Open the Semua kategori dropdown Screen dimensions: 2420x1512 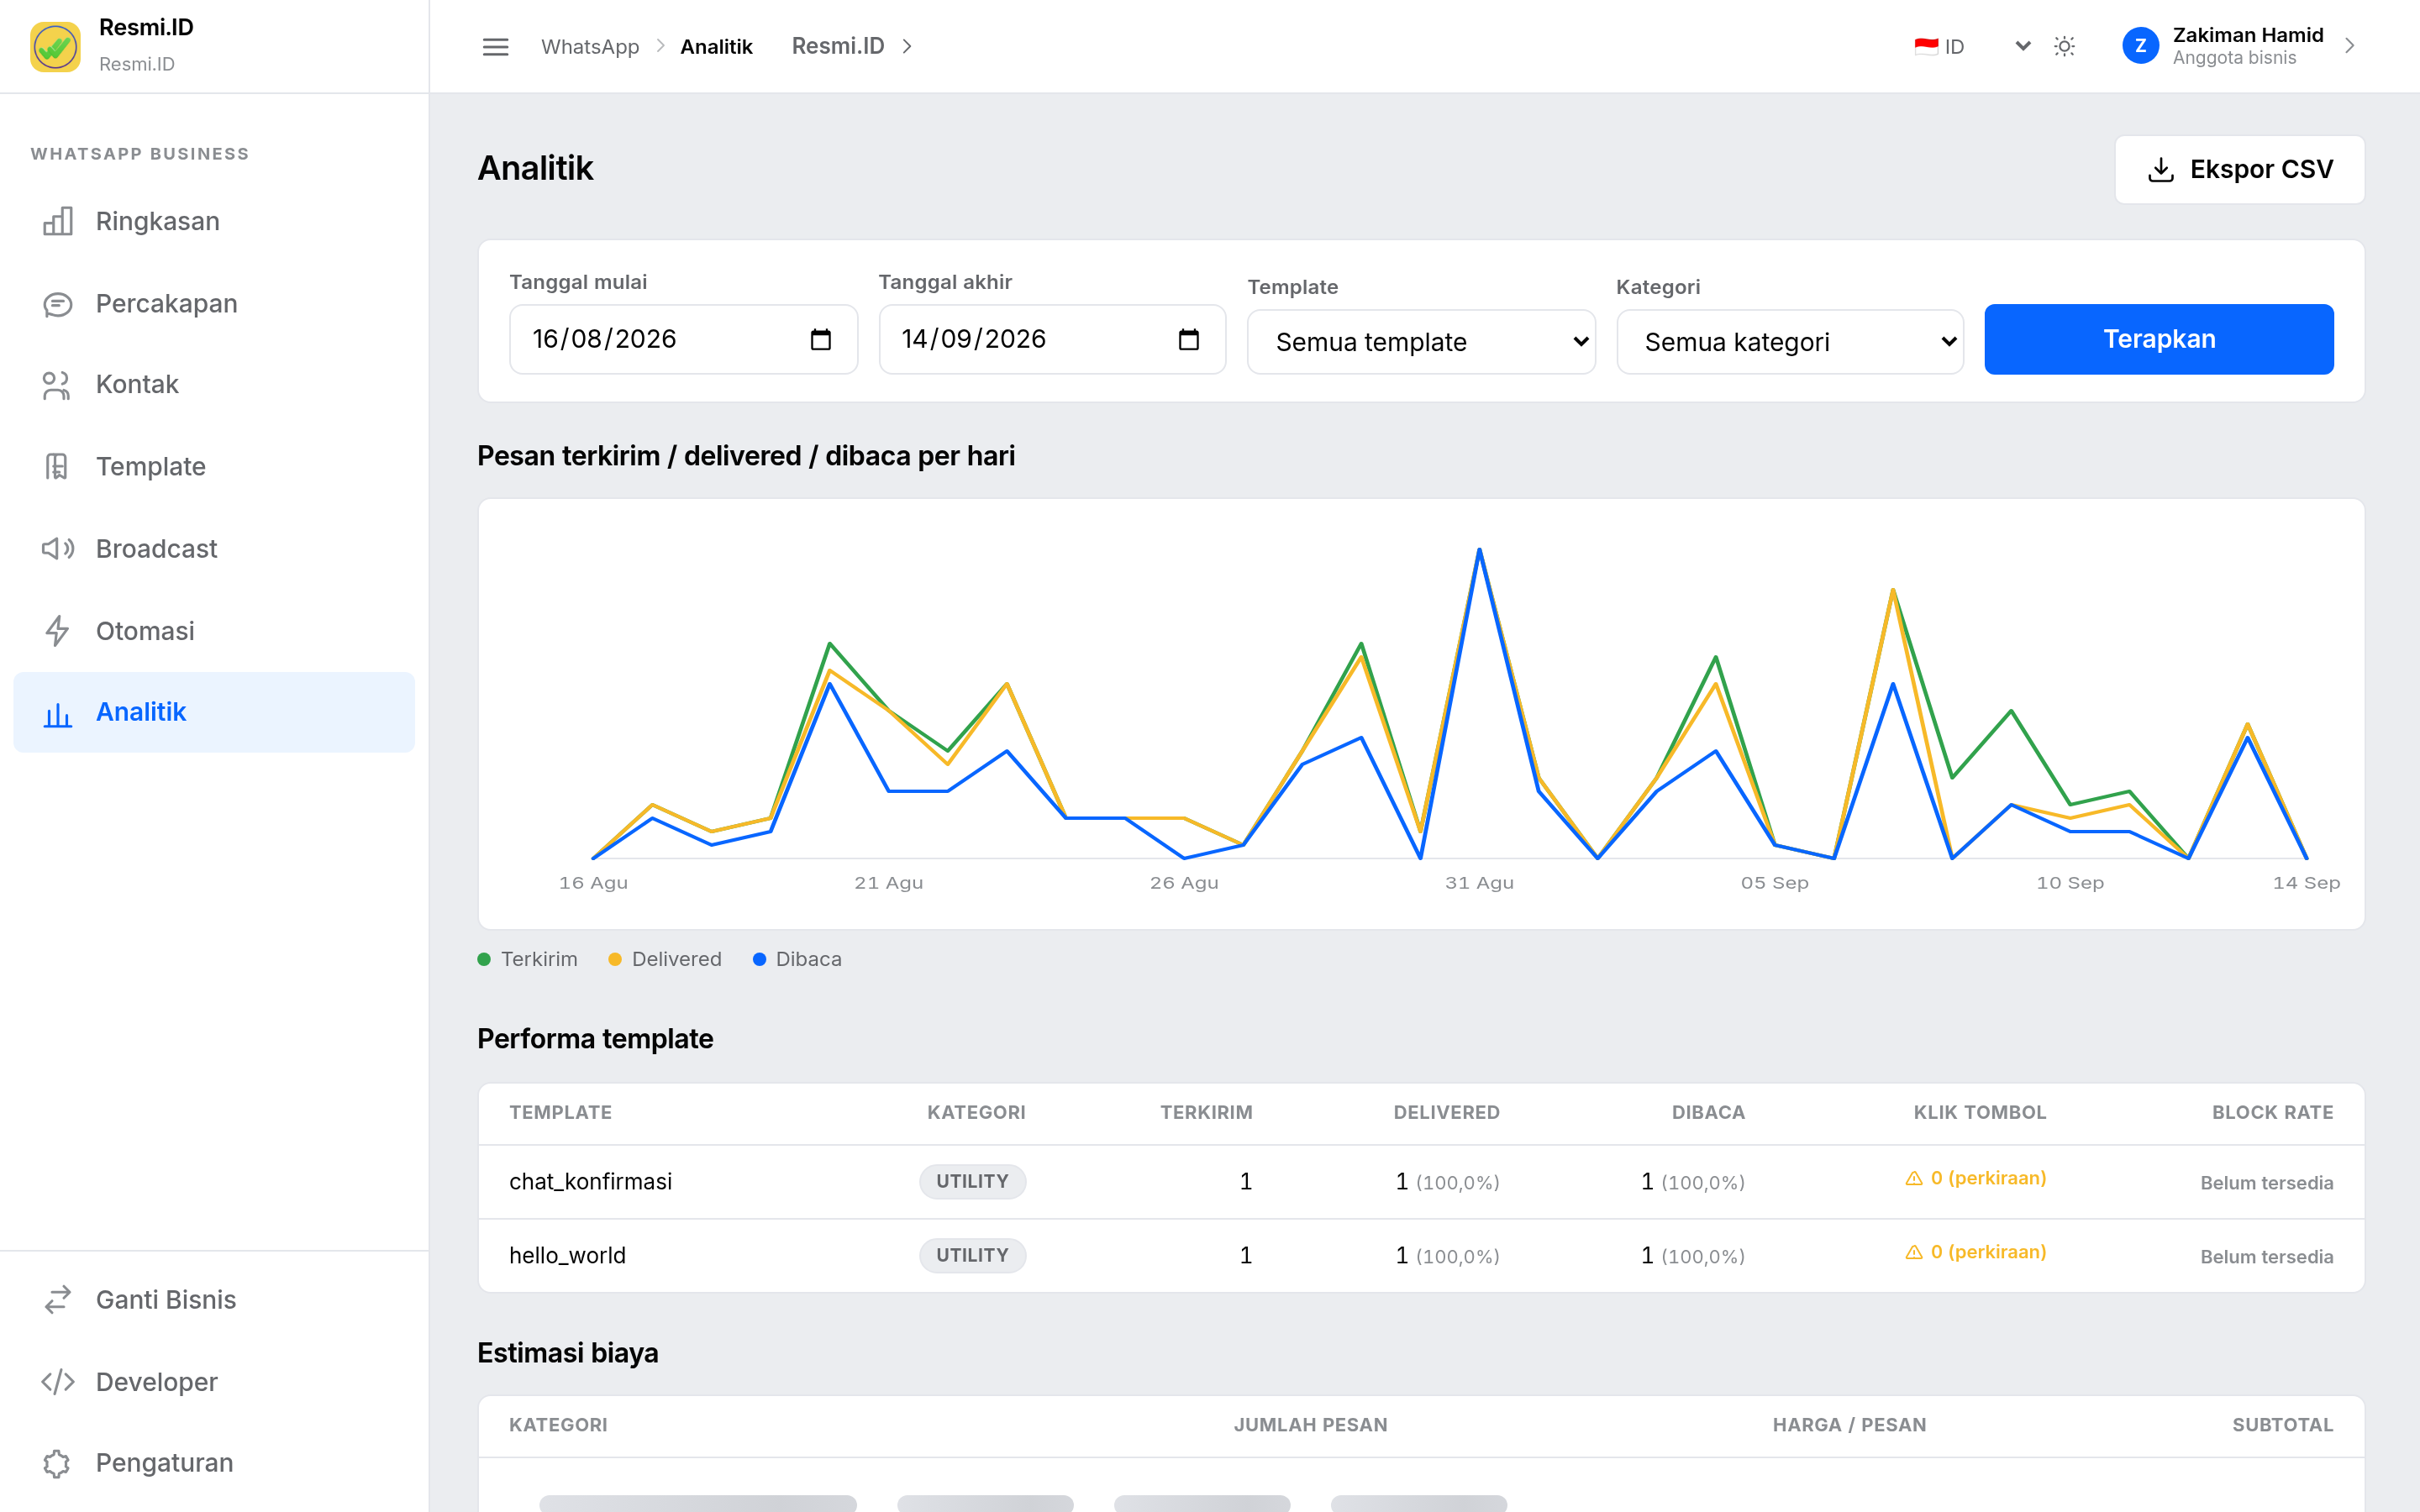point(1790,342)
